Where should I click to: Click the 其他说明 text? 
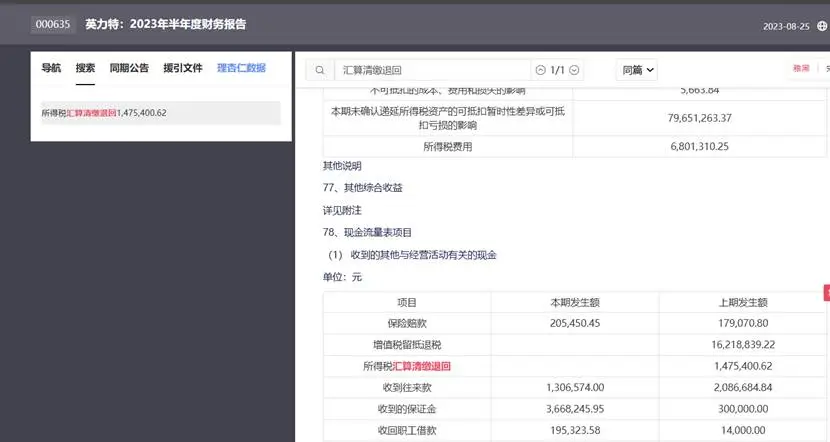(342, 166)
